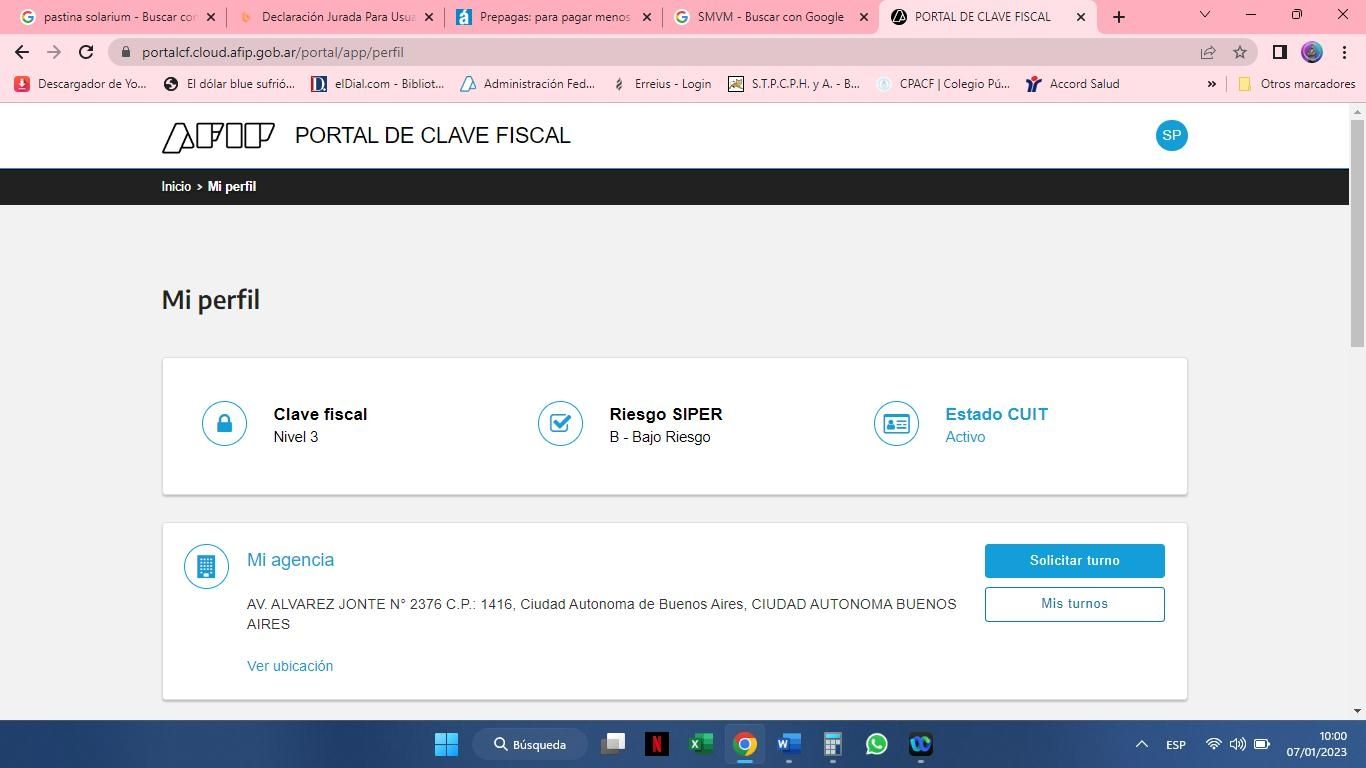This screenshot has width=1366, height=768.
Task: Go to Inicio in breadcrumb
Action: tap(176, 187)
